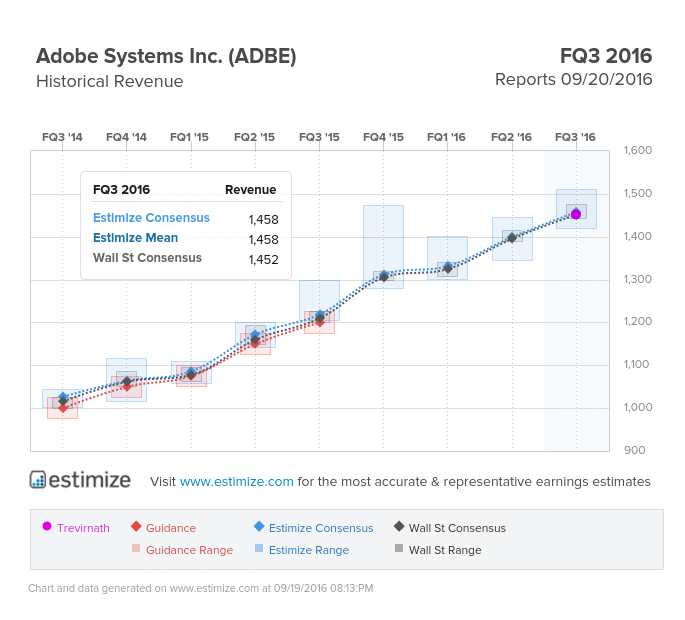Click the Estimize Mean tooltip row label

coord(135,238)
